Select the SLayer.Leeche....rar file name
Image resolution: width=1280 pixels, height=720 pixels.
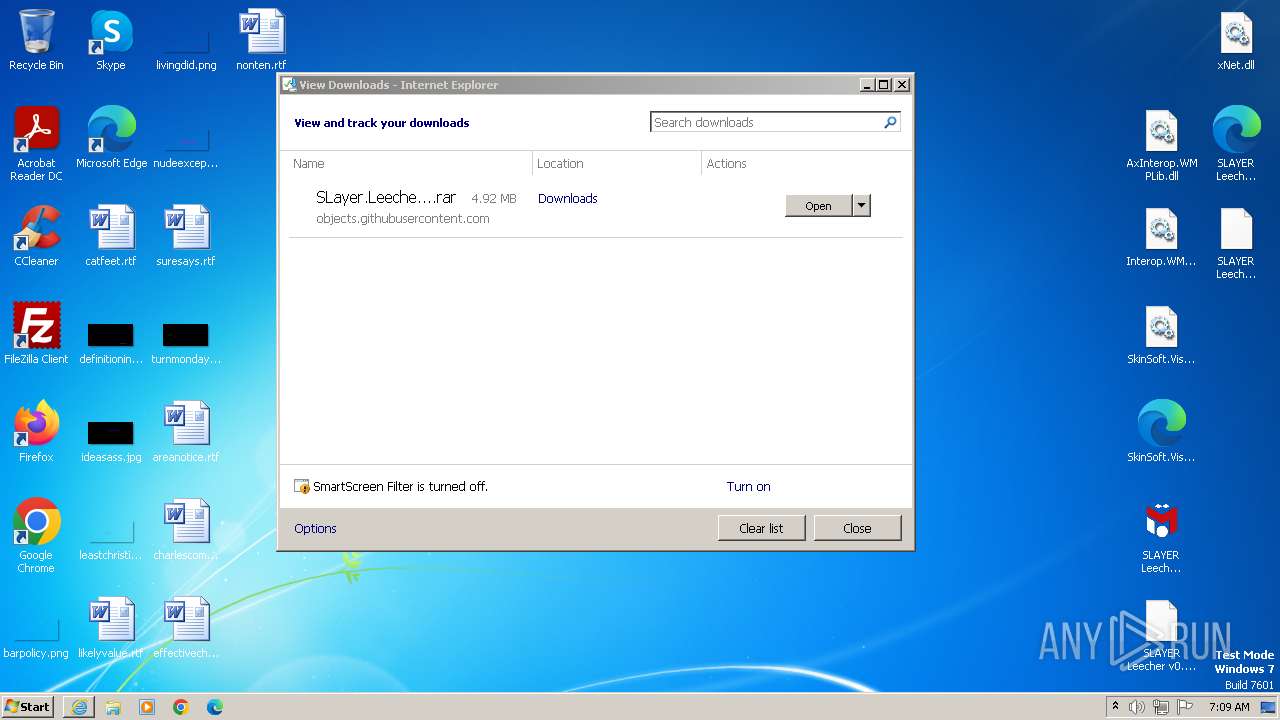tap(386, 198)
